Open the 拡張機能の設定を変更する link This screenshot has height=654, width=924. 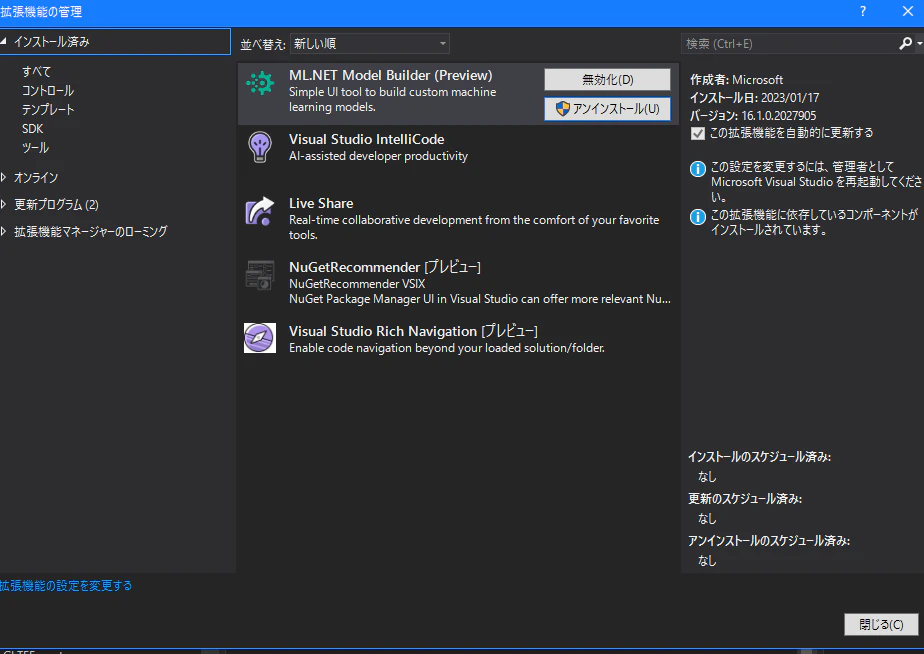point(66,586)
